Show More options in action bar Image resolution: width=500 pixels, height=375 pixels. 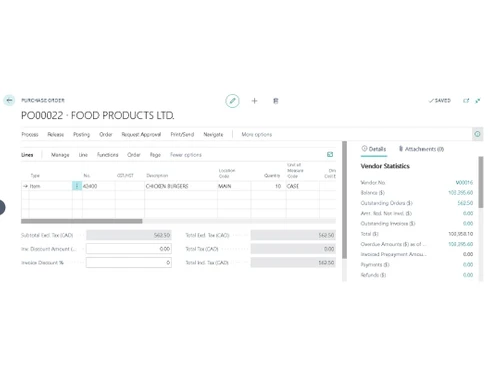click(x=257, y=134)
